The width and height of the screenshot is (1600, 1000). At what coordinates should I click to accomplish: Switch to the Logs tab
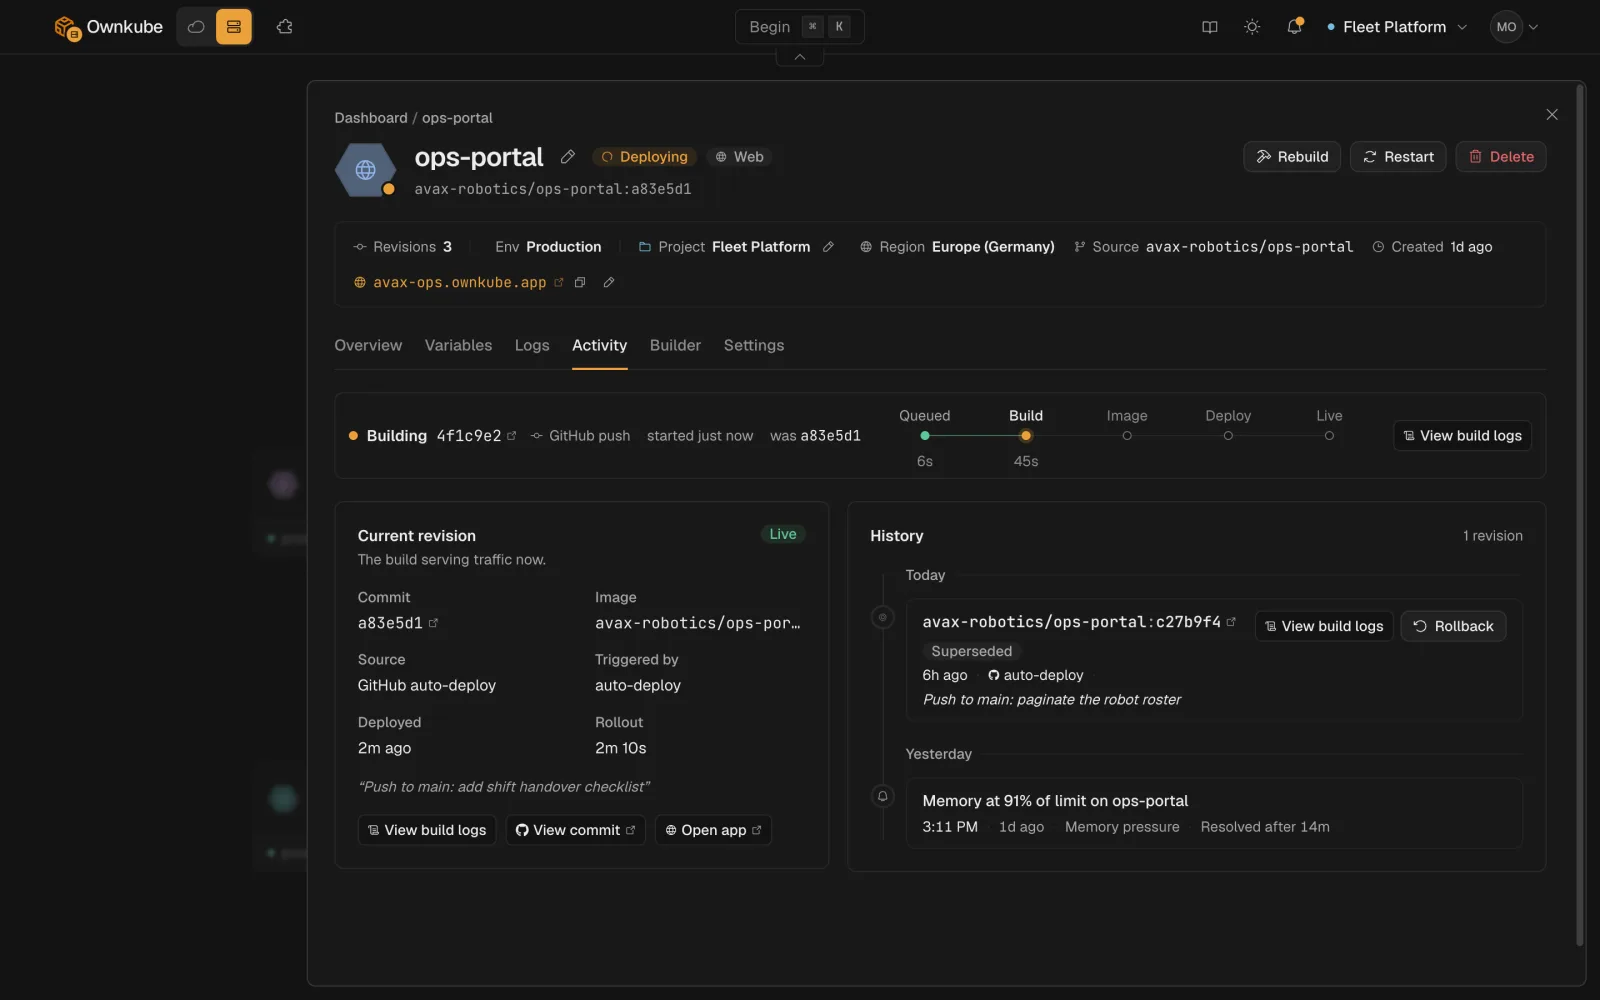532,345
